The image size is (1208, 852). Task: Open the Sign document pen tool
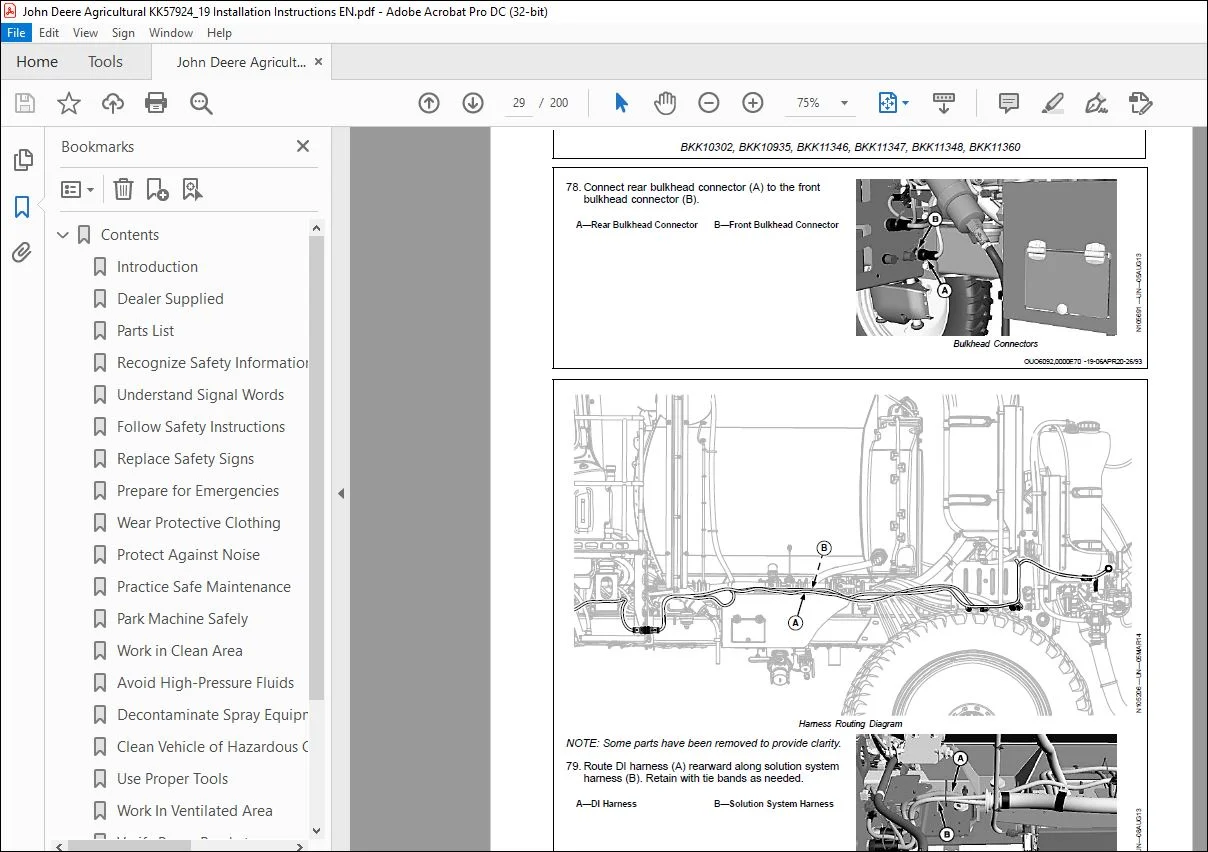(1096, 103)
